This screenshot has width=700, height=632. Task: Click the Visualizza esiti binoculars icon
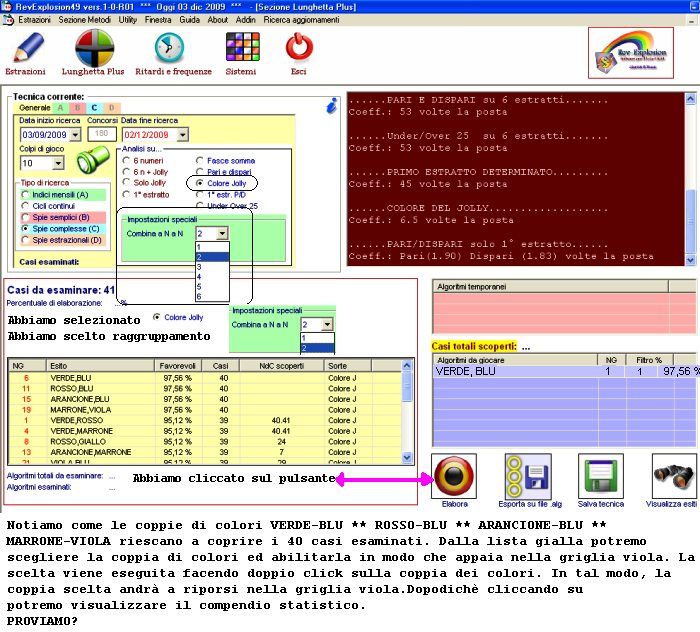pyautogui.click(x=674, y=476)
